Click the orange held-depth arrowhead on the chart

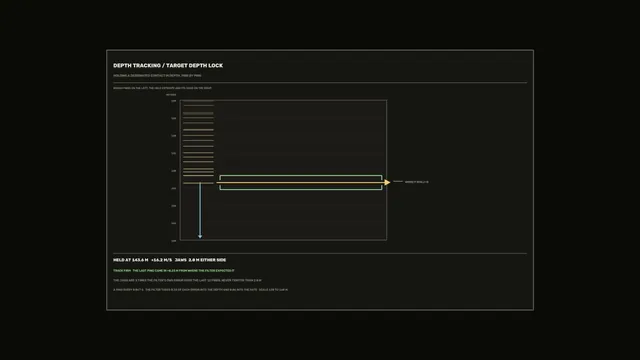pyautogui.click(x=387, y=182)
